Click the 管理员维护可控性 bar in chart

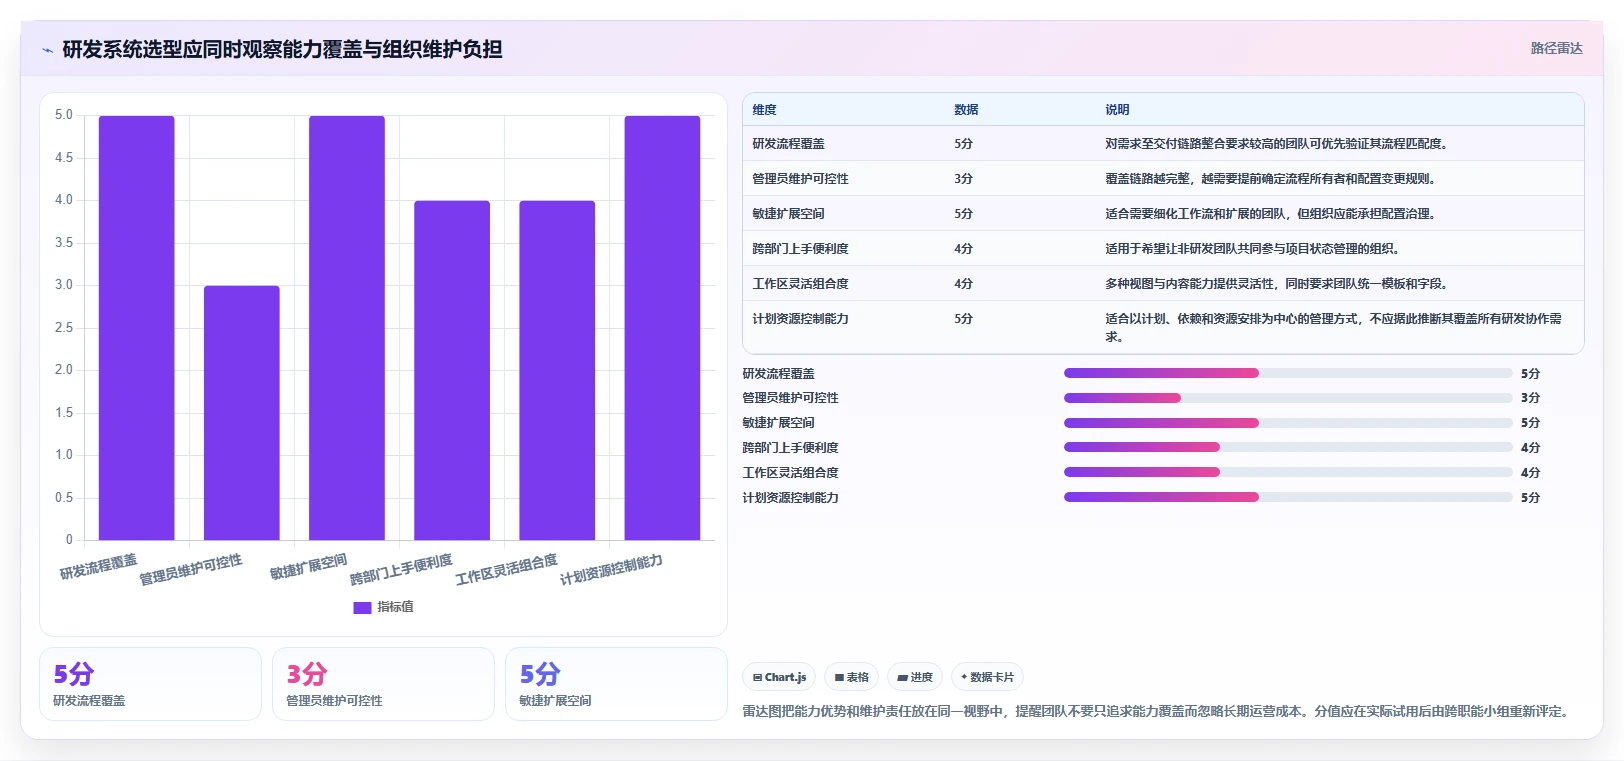point(242,413)
